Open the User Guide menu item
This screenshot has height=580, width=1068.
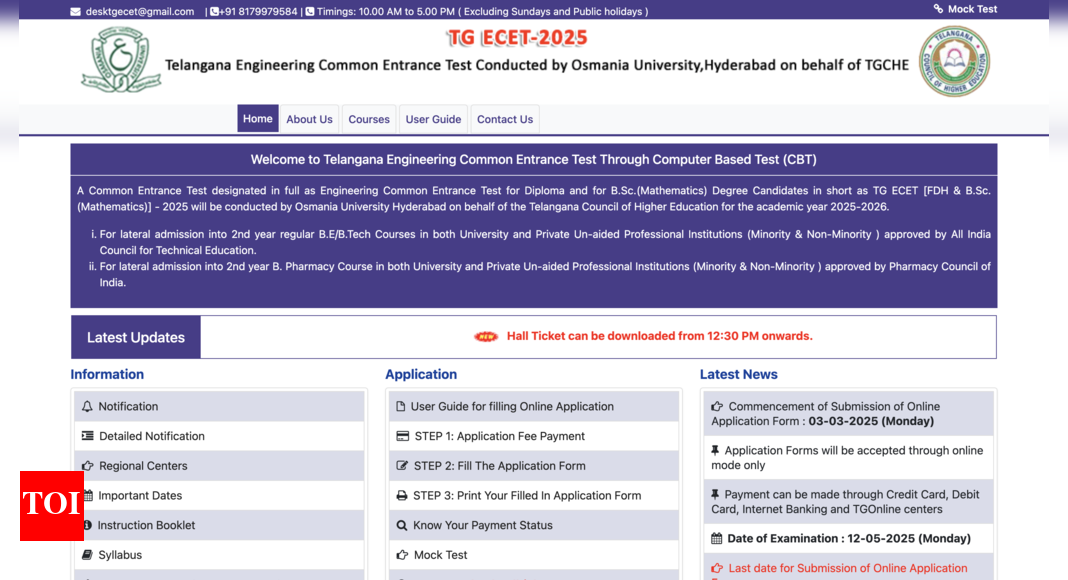coord(433,120)
